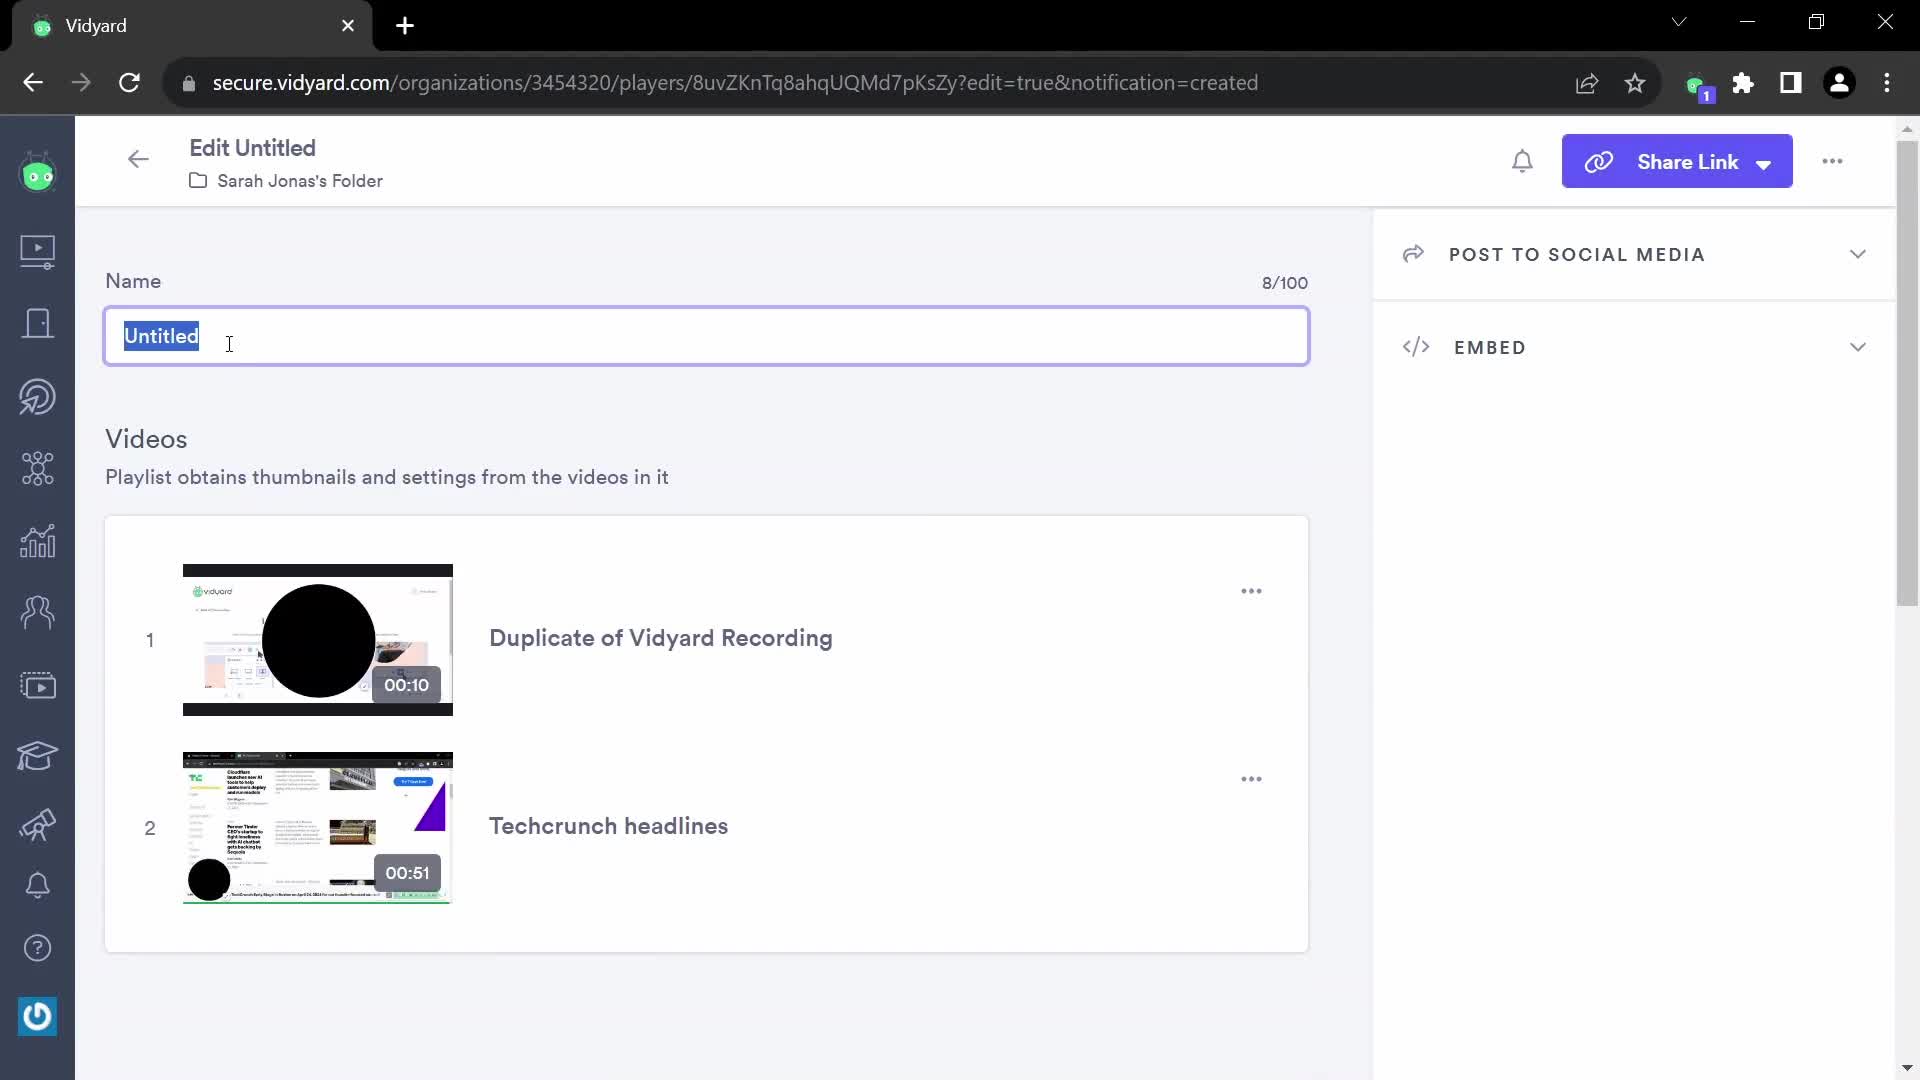Open the sidebar notifications bell
This screenshot has height=1080, width=1920.
[38, 885]
